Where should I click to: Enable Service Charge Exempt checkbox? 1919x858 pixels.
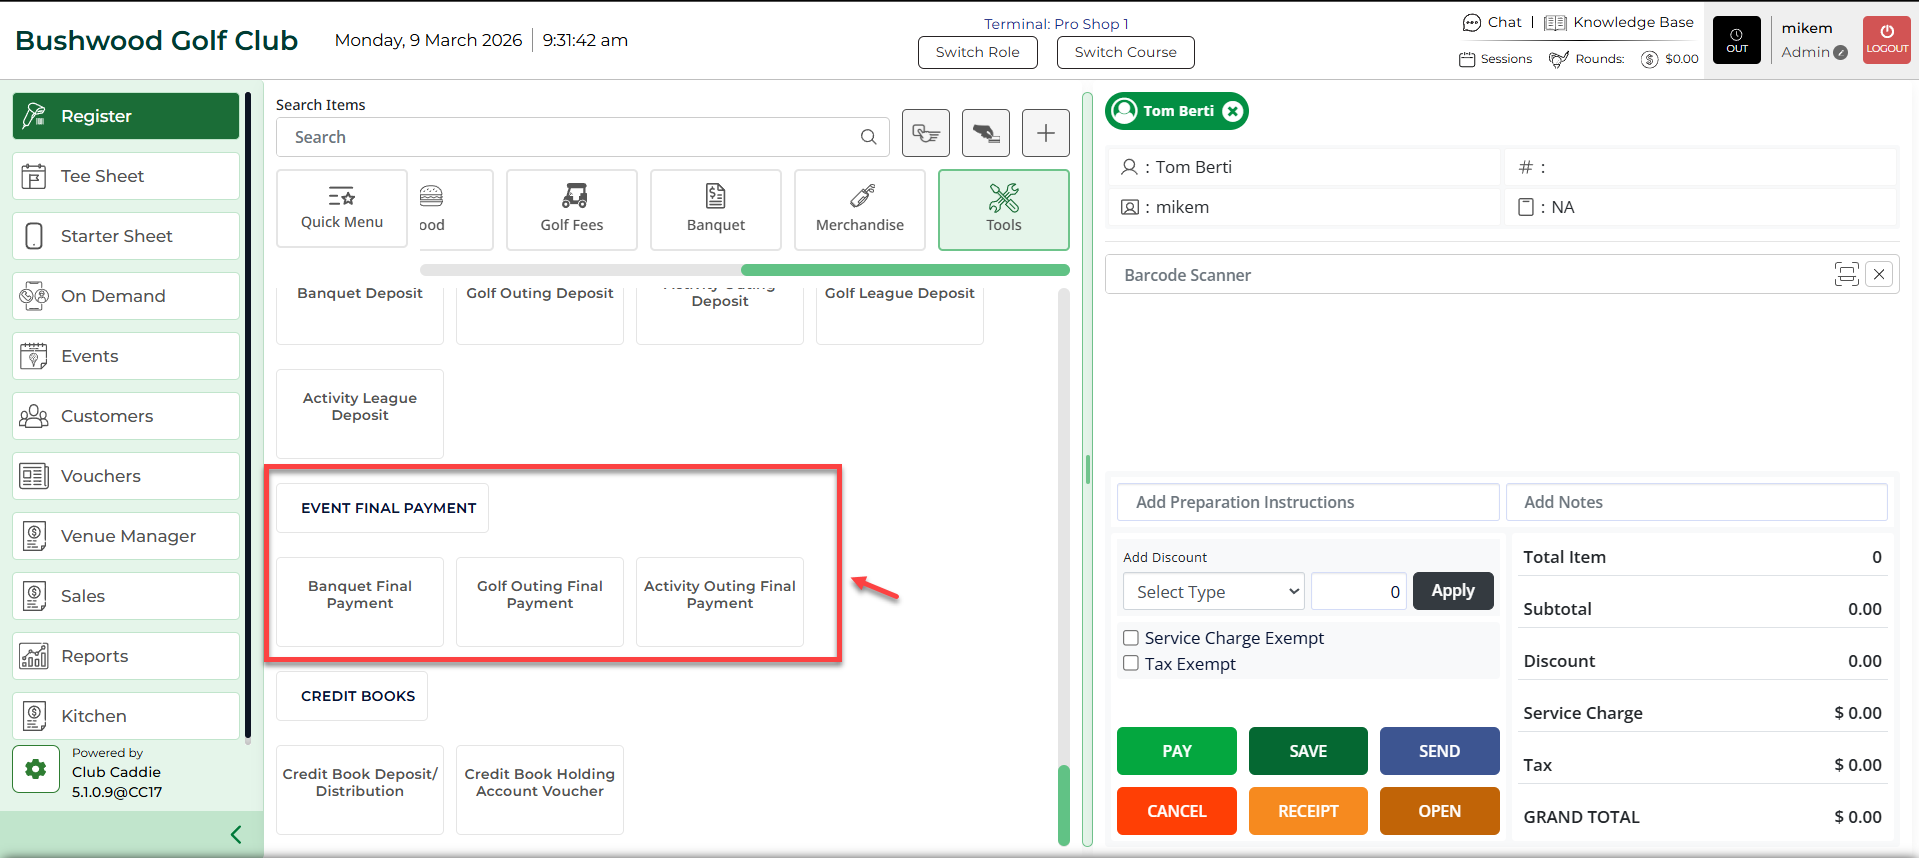coord(1131,638)
